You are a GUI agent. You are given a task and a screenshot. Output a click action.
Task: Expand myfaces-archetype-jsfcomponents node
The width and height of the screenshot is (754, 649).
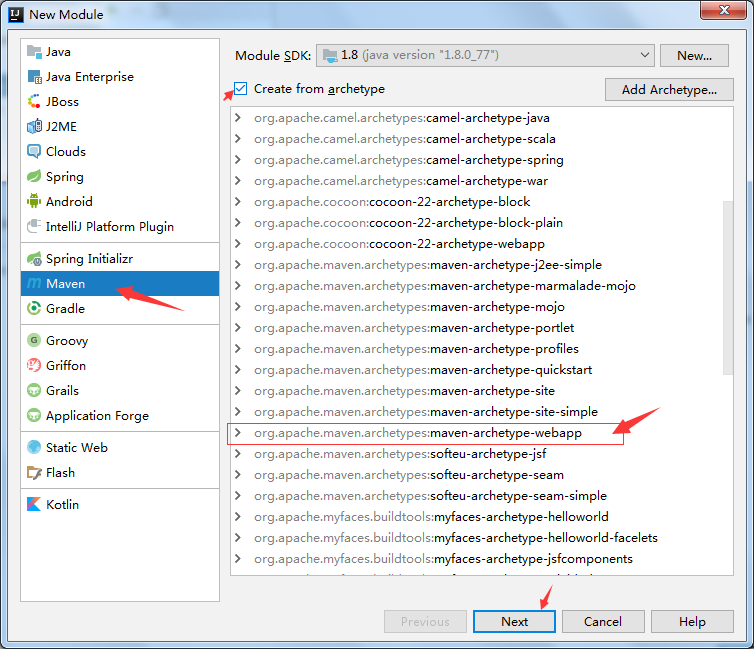click(x=238, y=559)
